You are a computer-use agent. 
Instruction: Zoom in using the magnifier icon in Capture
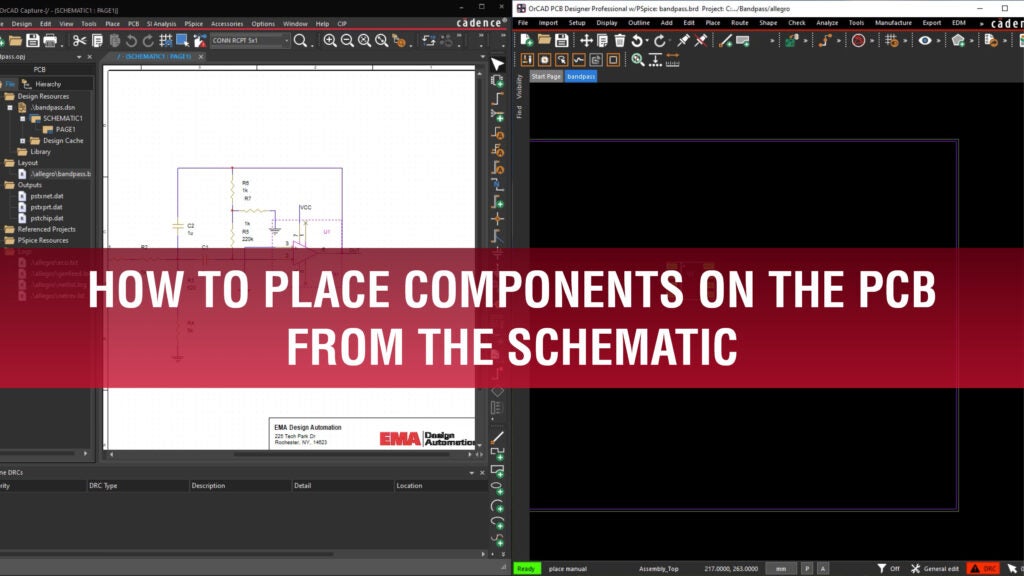[x=331, y=40]
